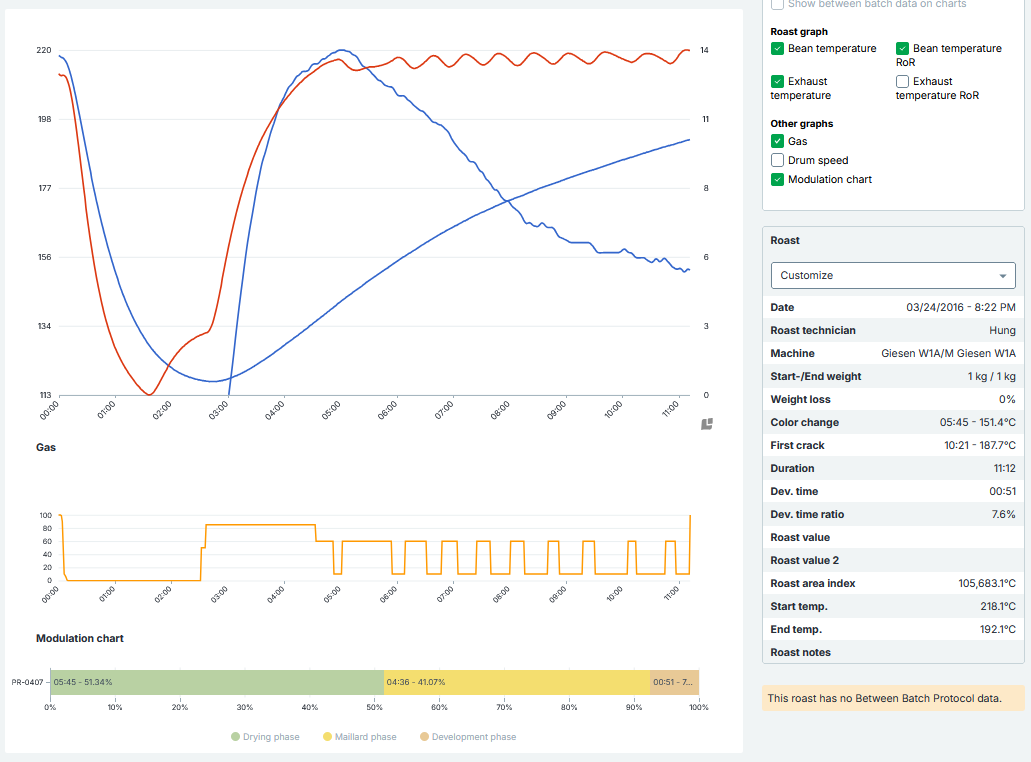This screenshot has width=1031, height=762.
Task: Enable the Drum speed graph checkbox
Action: tap(777, 160)
